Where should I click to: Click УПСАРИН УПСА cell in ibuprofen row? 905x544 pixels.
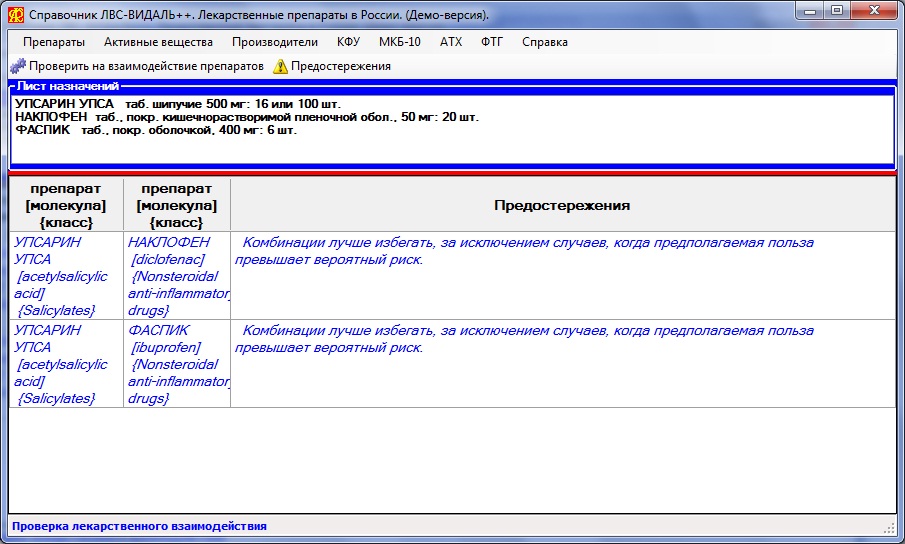click(66, 364)
